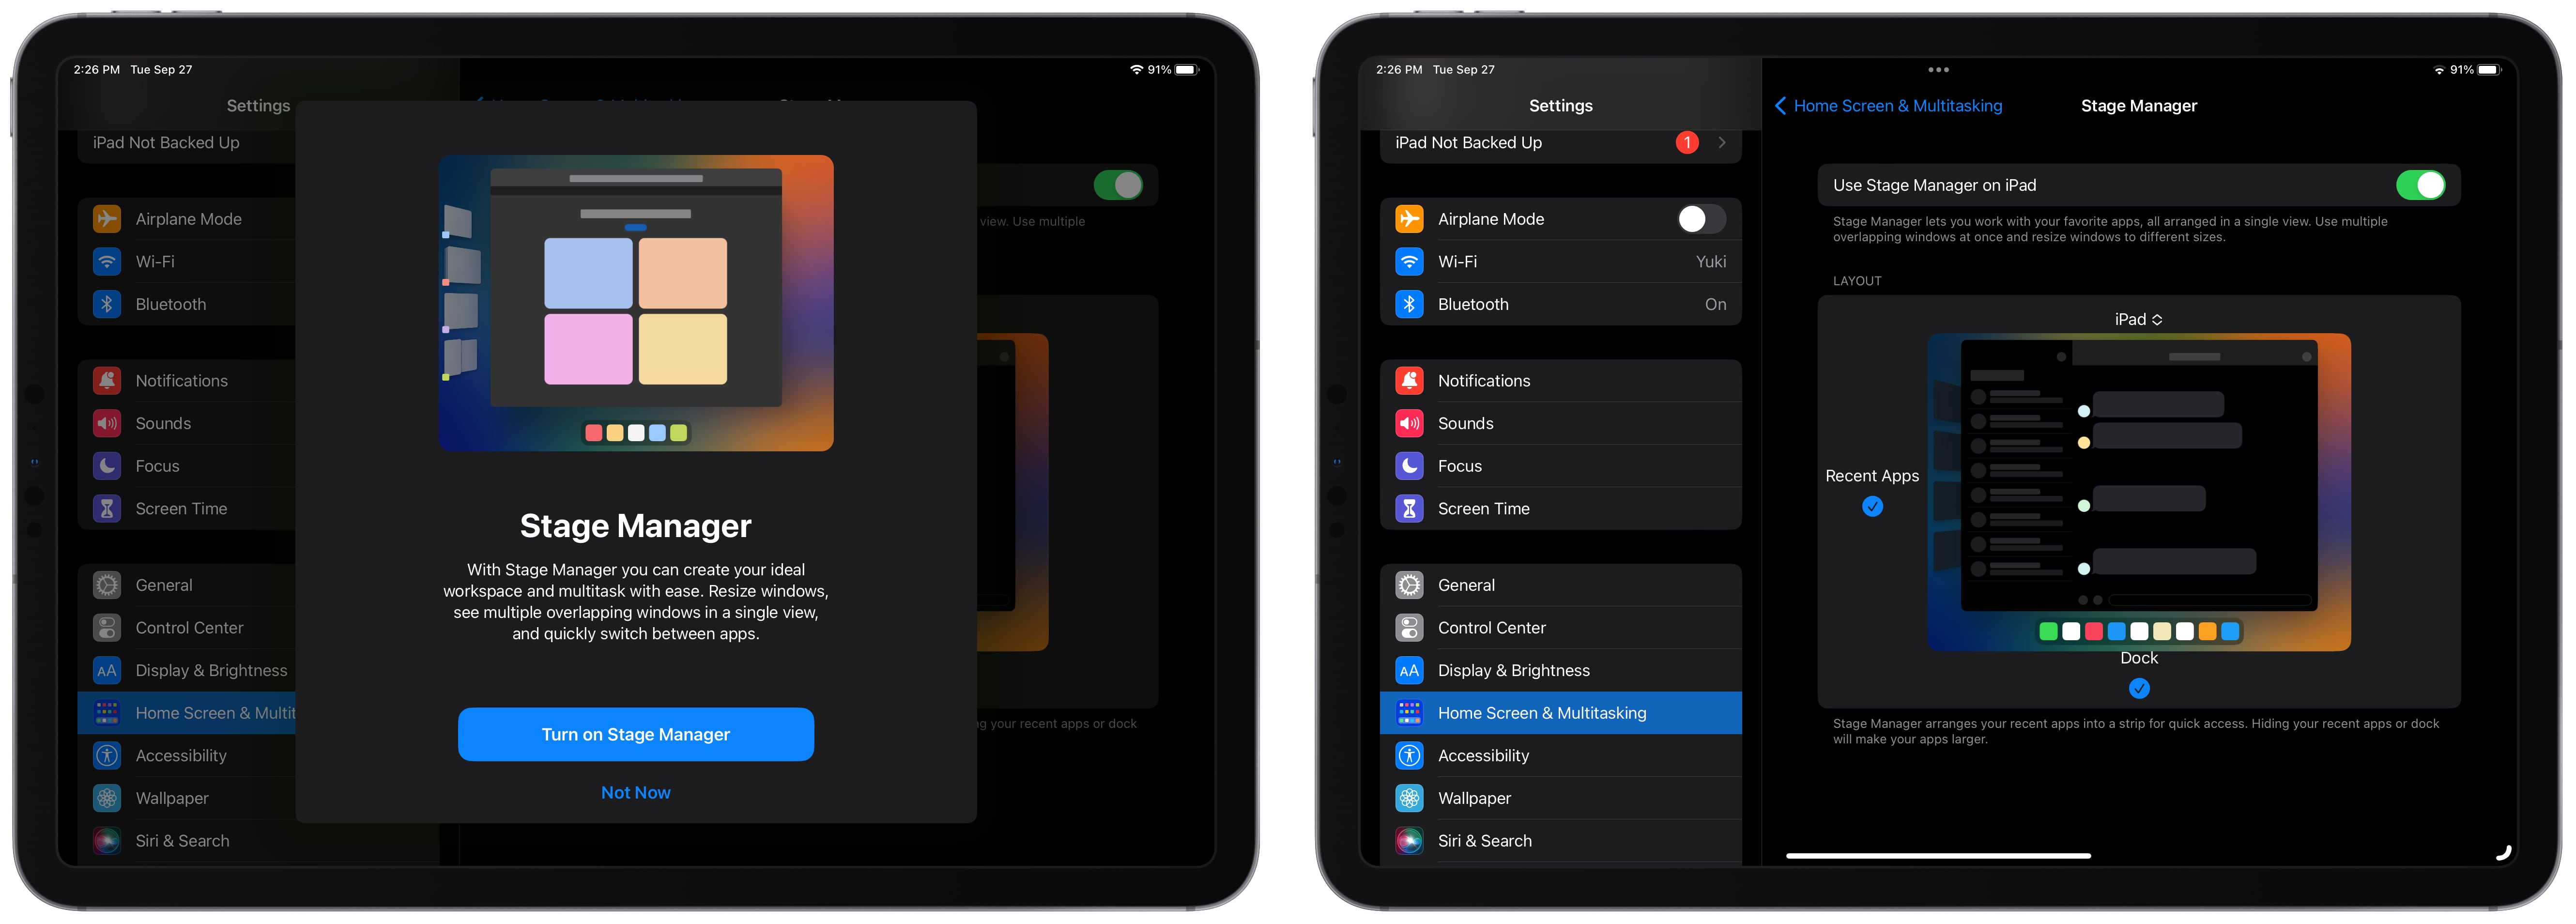Tap Turn on Stage Manager button
This screenshot has height=924, width=2576.
pyautogui.click(x=636, y=733)
